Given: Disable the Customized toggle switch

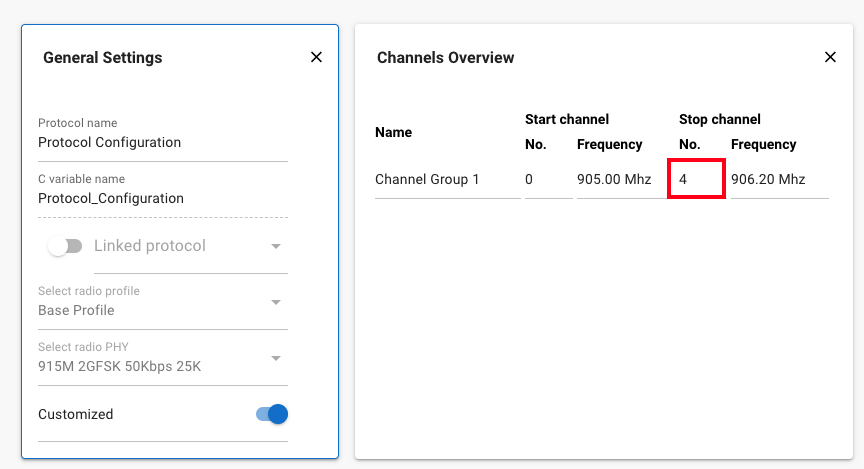Looking at the screenshot, I should click(272, 414).
